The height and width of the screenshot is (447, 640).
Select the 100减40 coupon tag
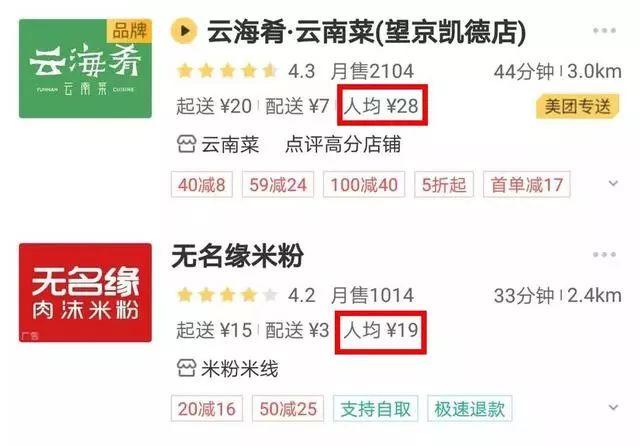(x=364, y=185)
